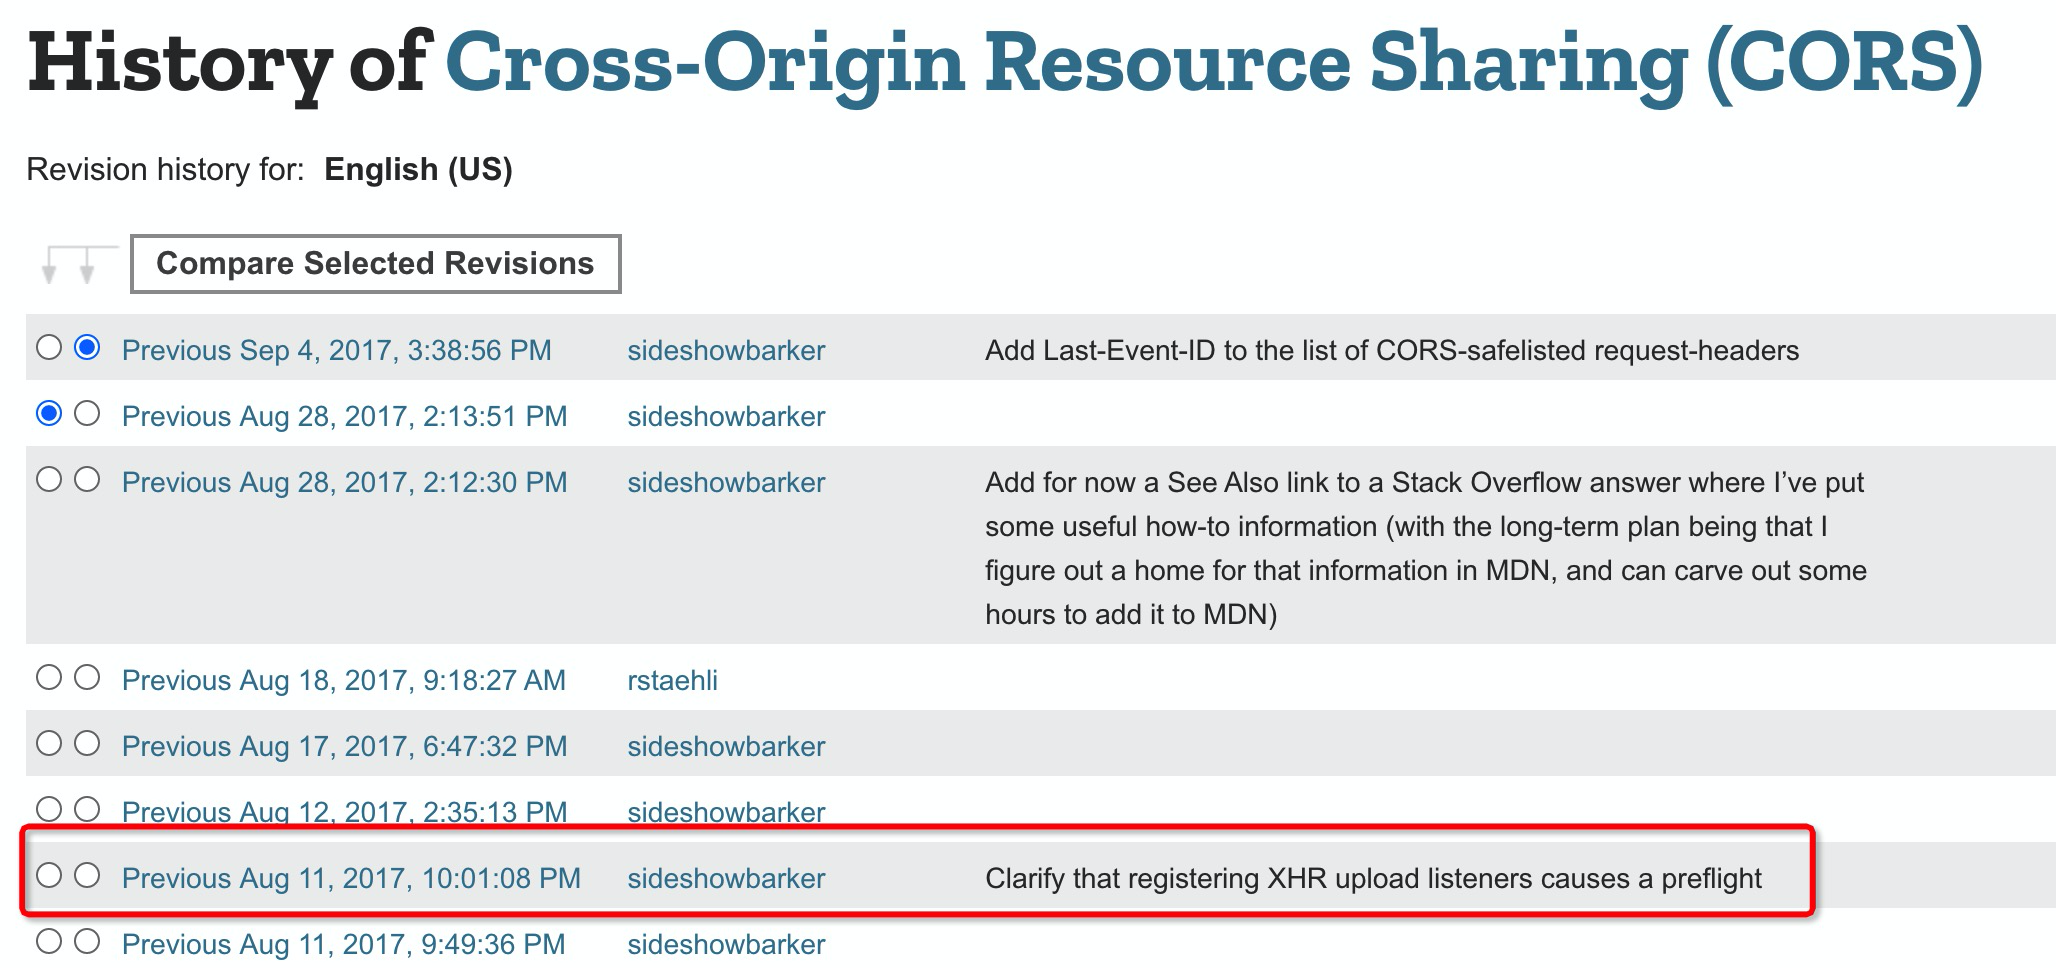Select right radio for Aug 18, 2017 revision

click(88, 677)
